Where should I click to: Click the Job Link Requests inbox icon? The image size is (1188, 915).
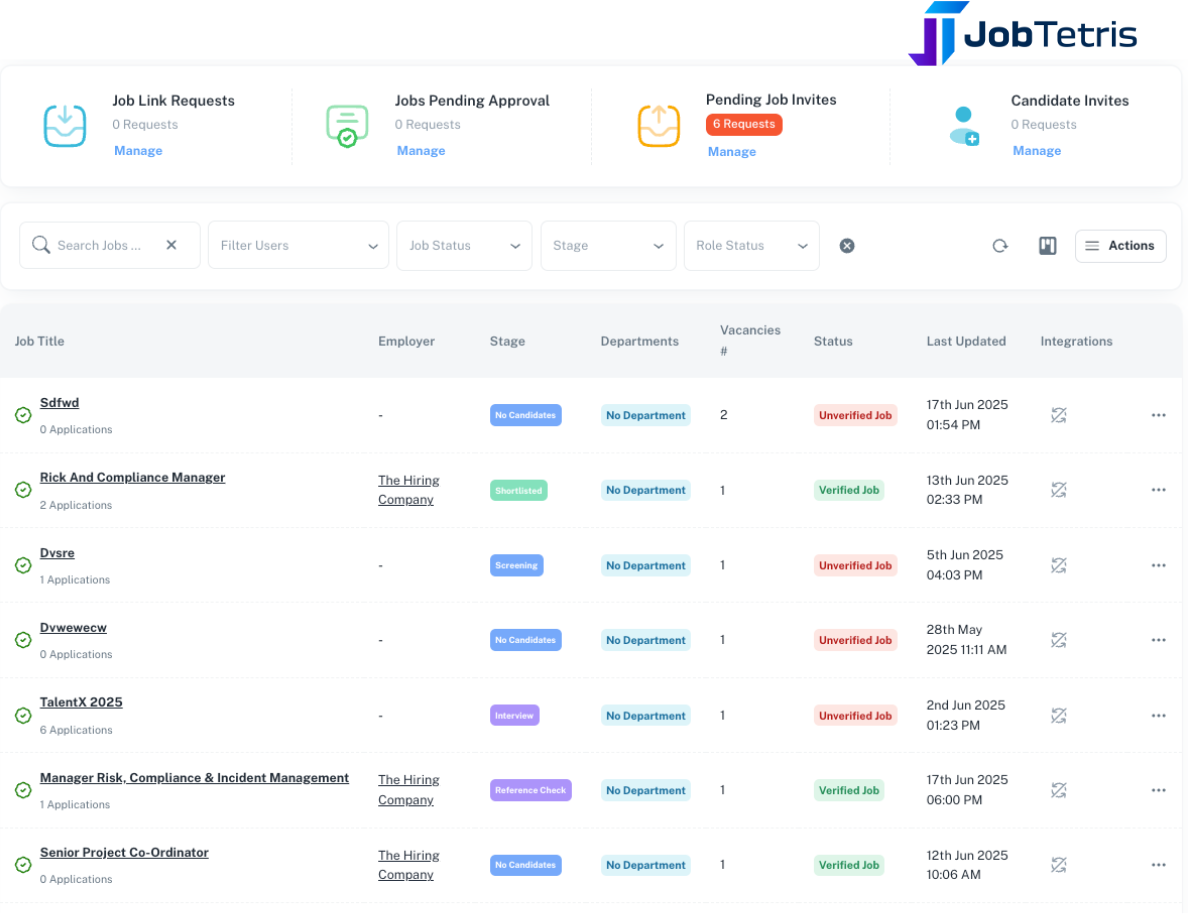64,126
